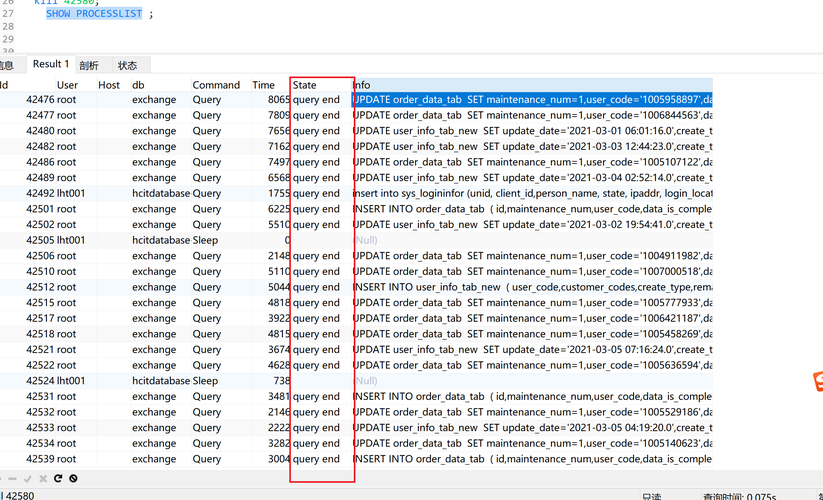Click the Time column header
This screenshot has width=823, height=500.
(x=263, y=85)
